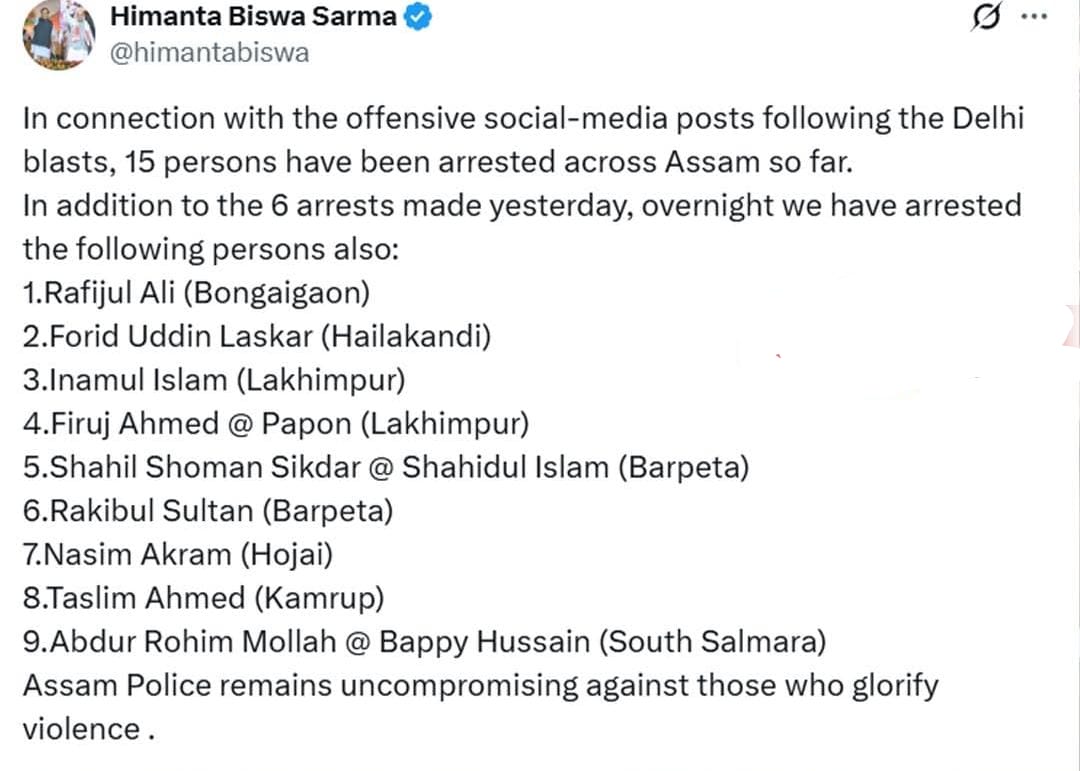Click the Shahil Shoman Sikdar entry

[385, 467]
